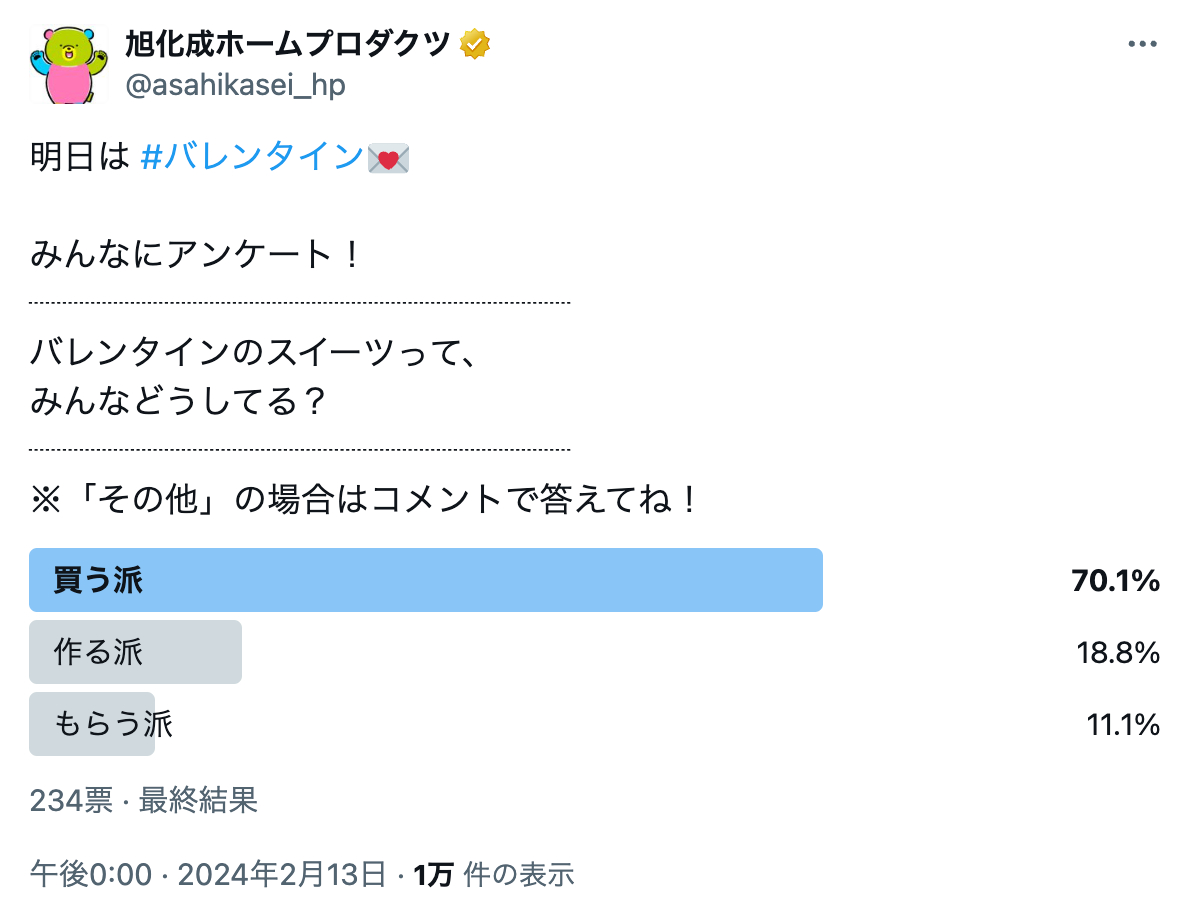
Task: Click the 234票 vote count
Action: [x=71, y=800]
